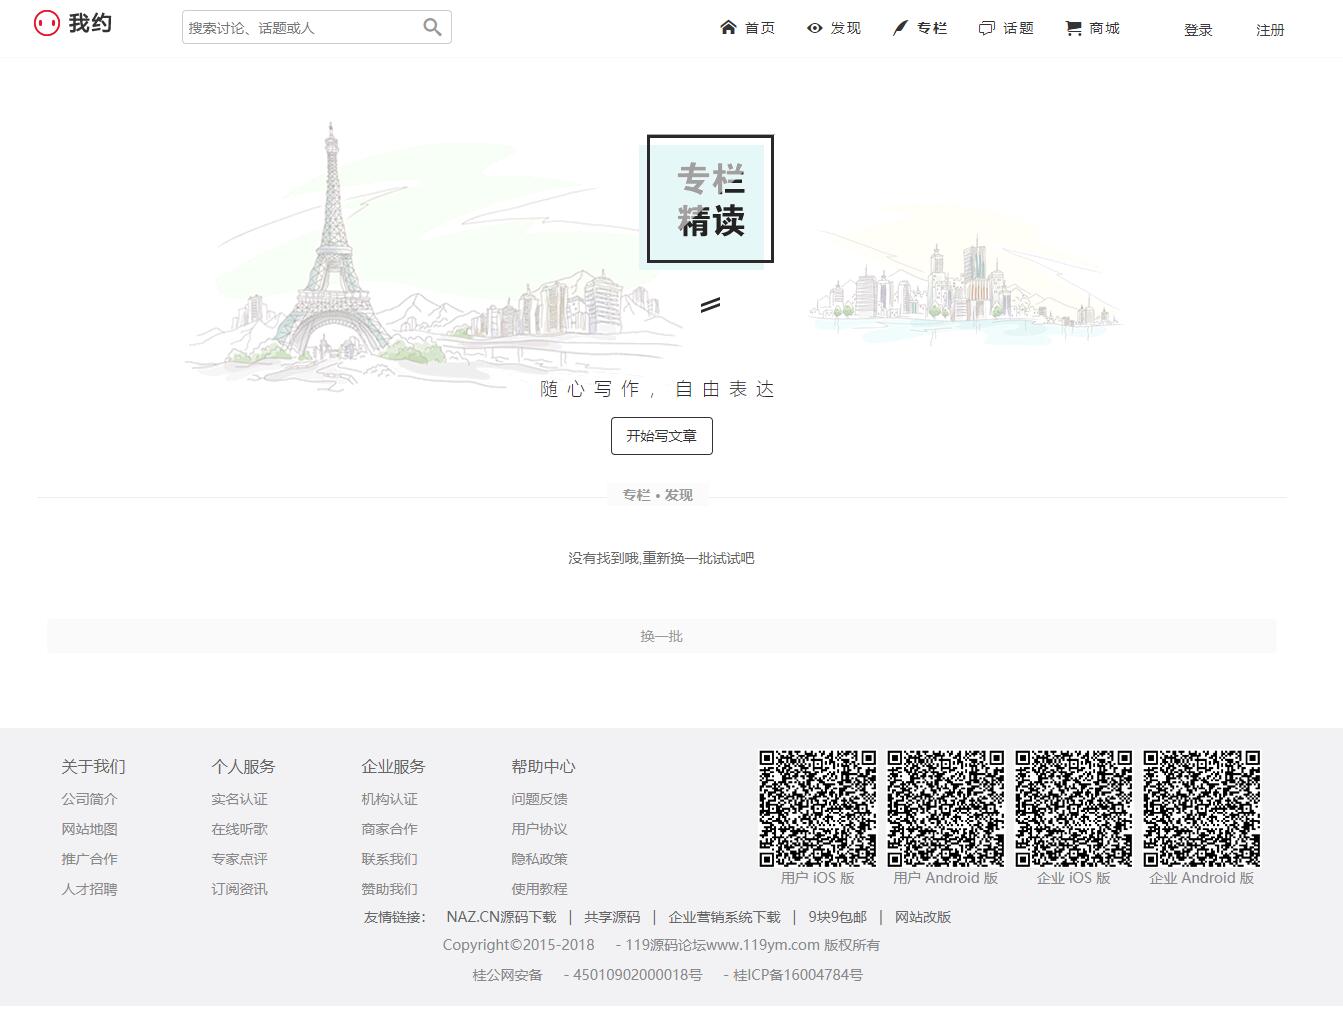The height and width of the screenshot is (1029, 1343).
Task: Click the 帮助中心 footer heading
Action: [x=543, y=767]
